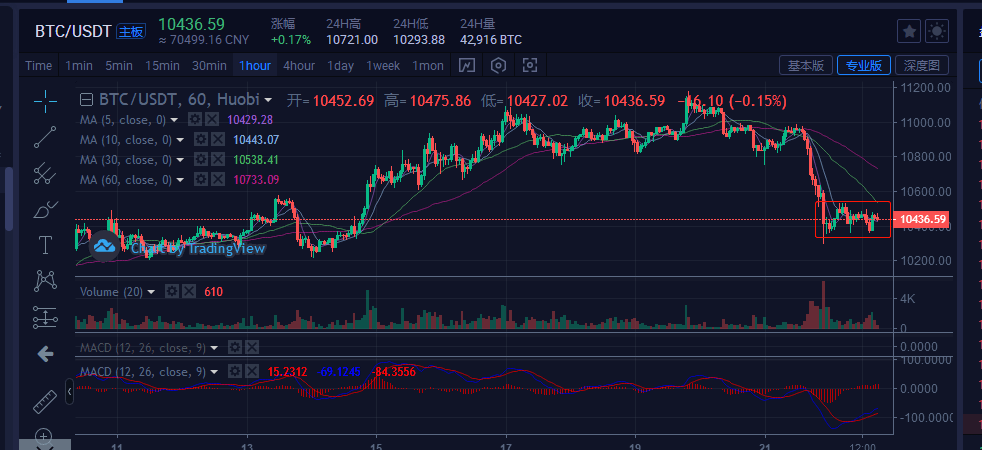982x450 pixels.
Task: Pick the ruler measure tool
Action: coord(45,402)
